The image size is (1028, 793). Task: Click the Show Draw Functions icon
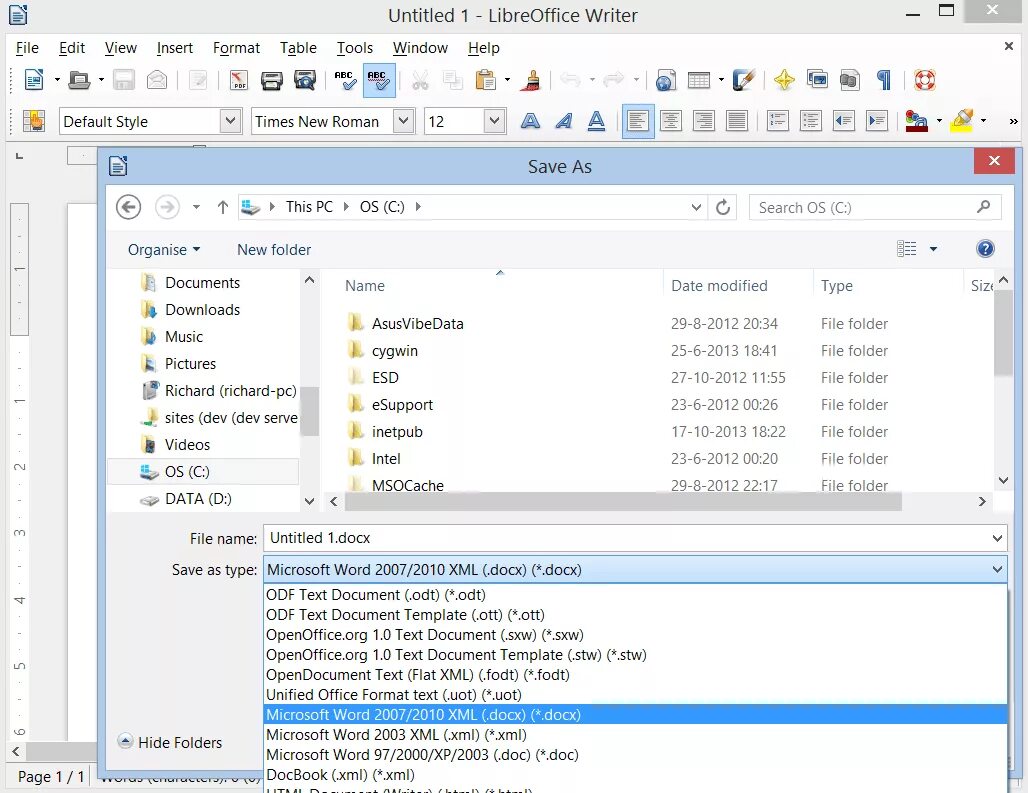744,80
